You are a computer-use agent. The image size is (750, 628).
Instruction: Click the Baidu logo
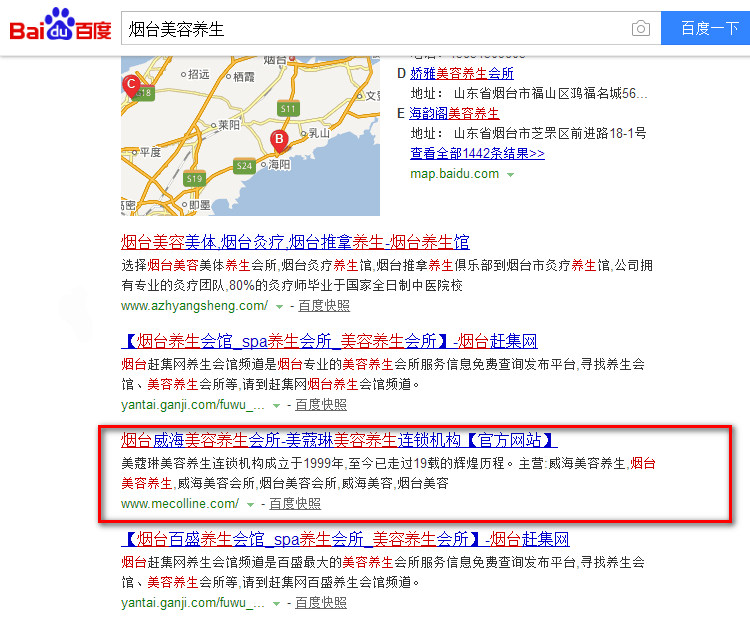[60, 25]
